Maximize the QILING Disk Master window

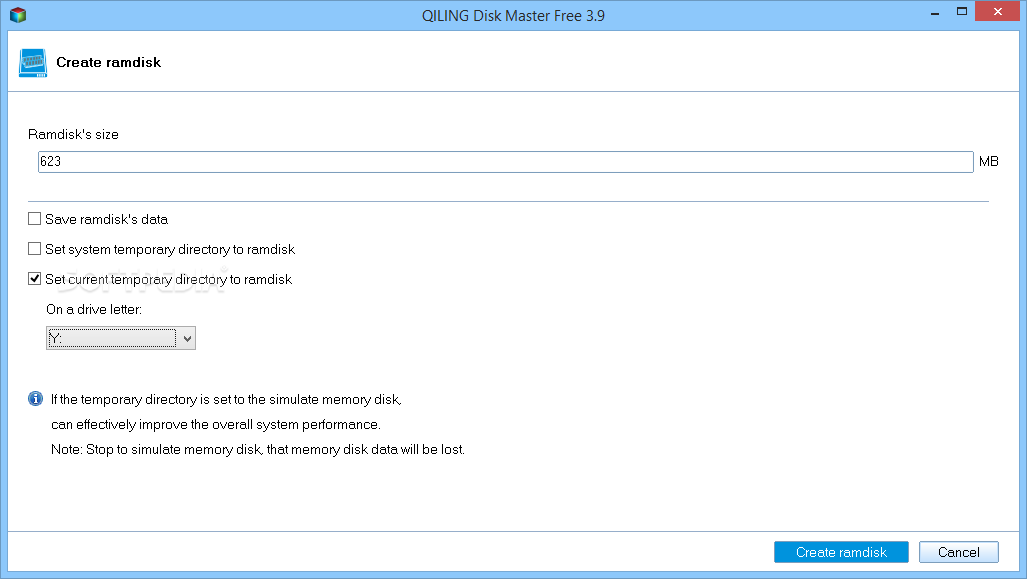[x=962, y=12]
